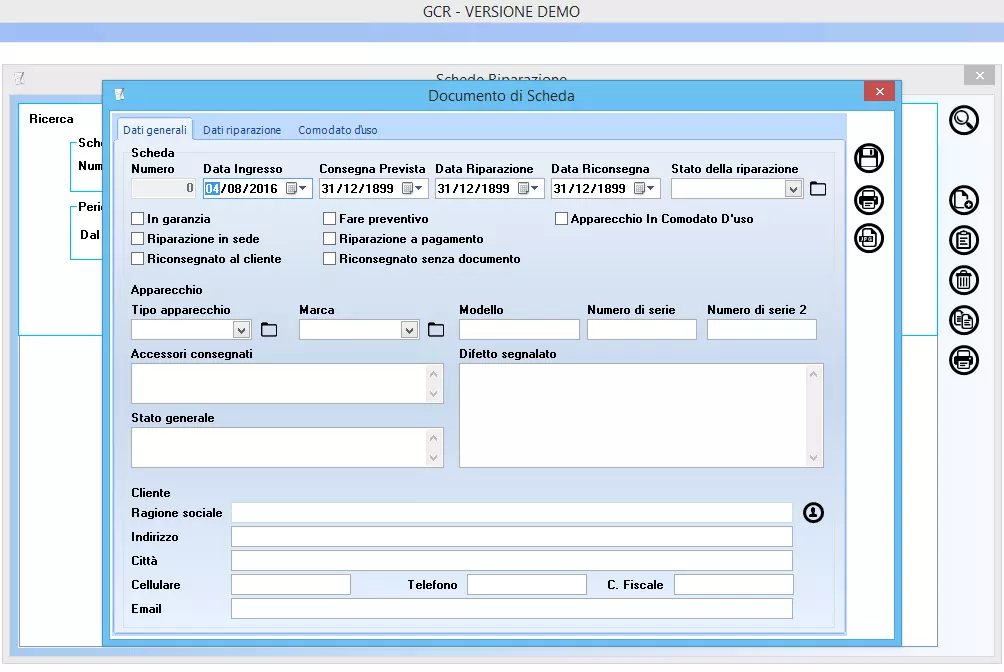1004x672 pixels.
Task: Toggle Riparazione in sede checkbox
Action: [x=137, y=238]
